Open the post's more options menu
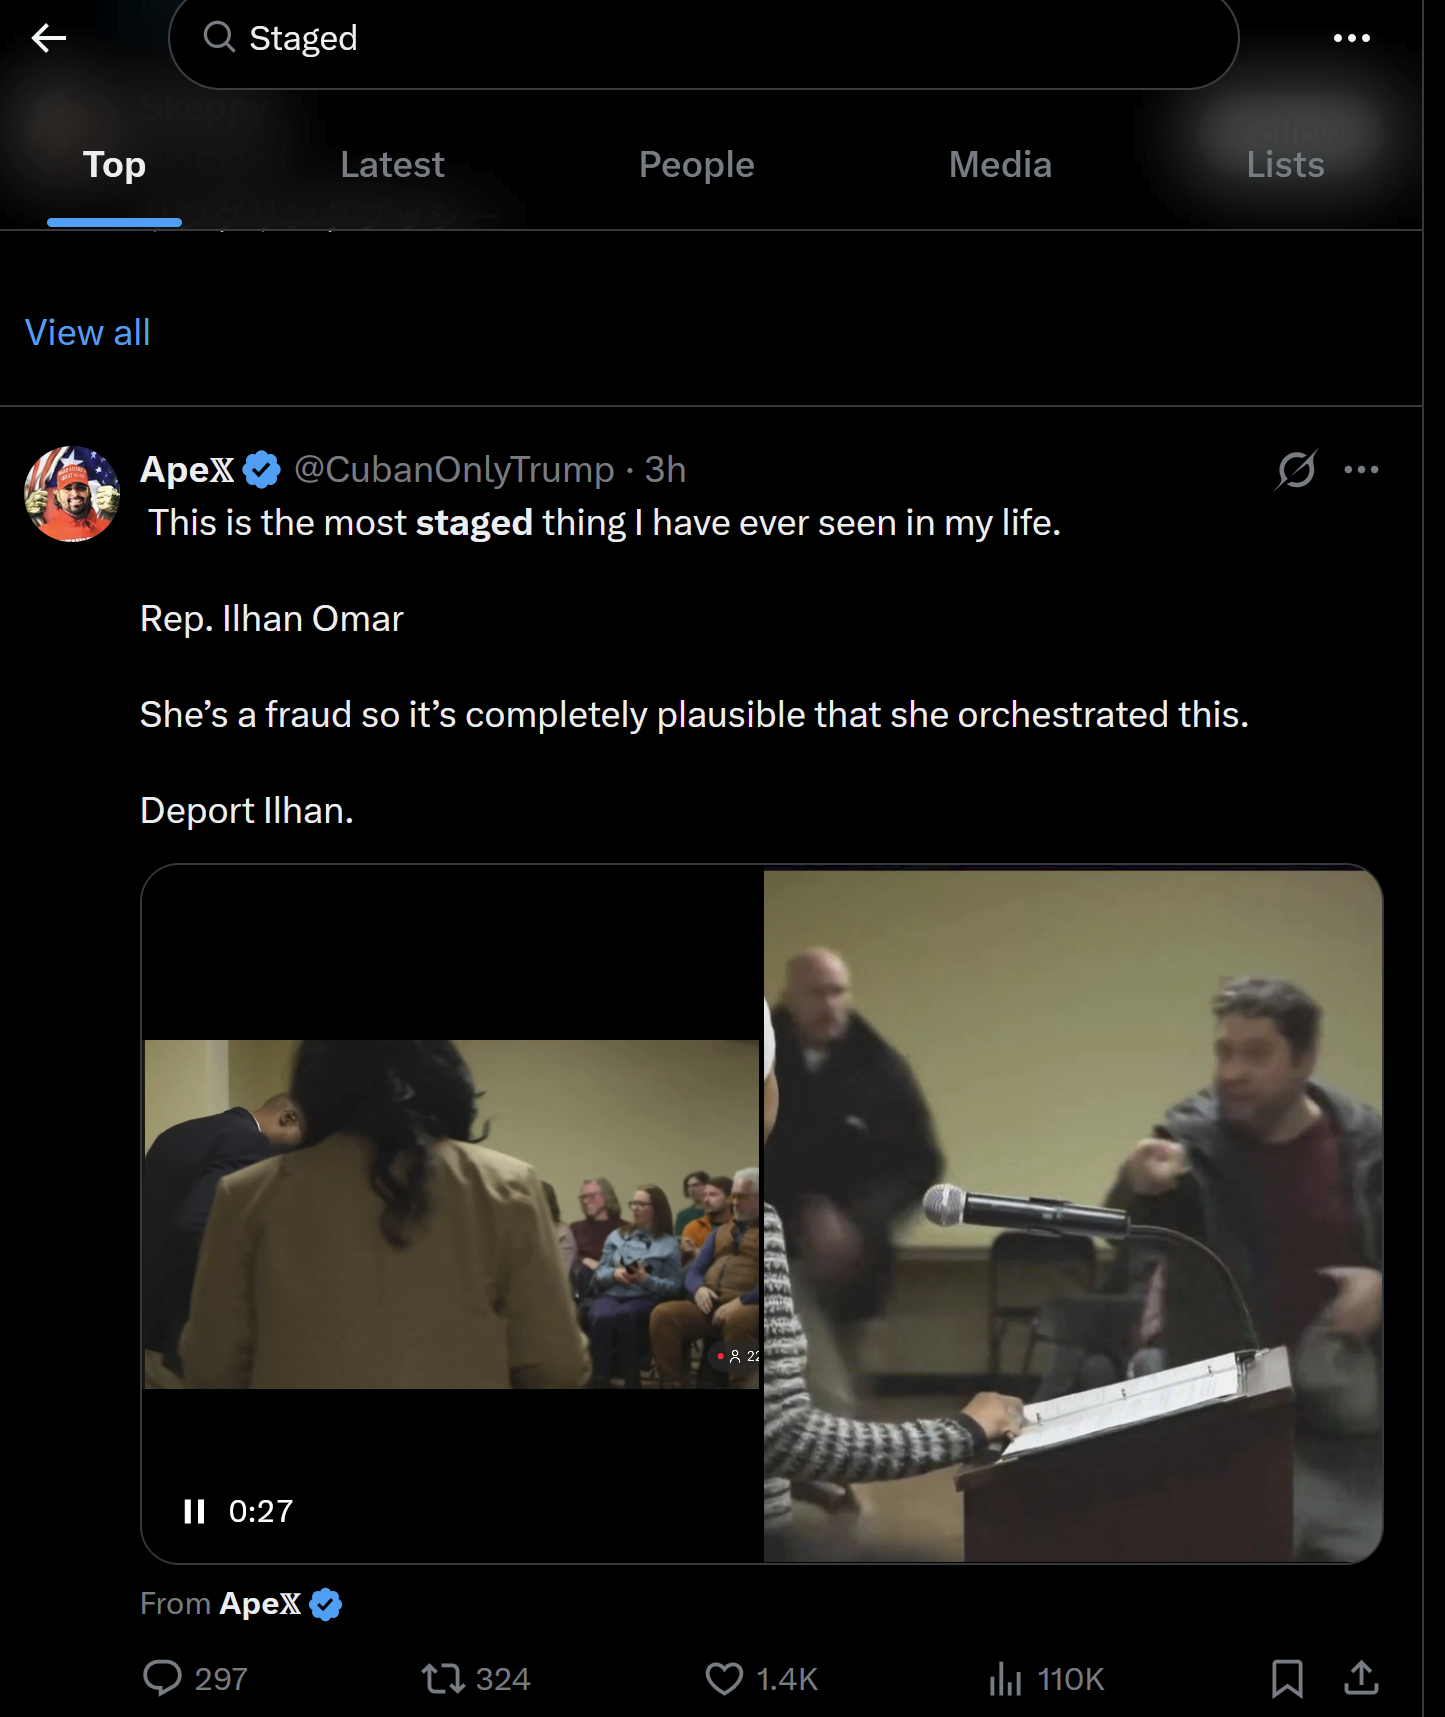Image resolution: width=1445 pixels, height=1717 pixels. [x=1361, y=469]
